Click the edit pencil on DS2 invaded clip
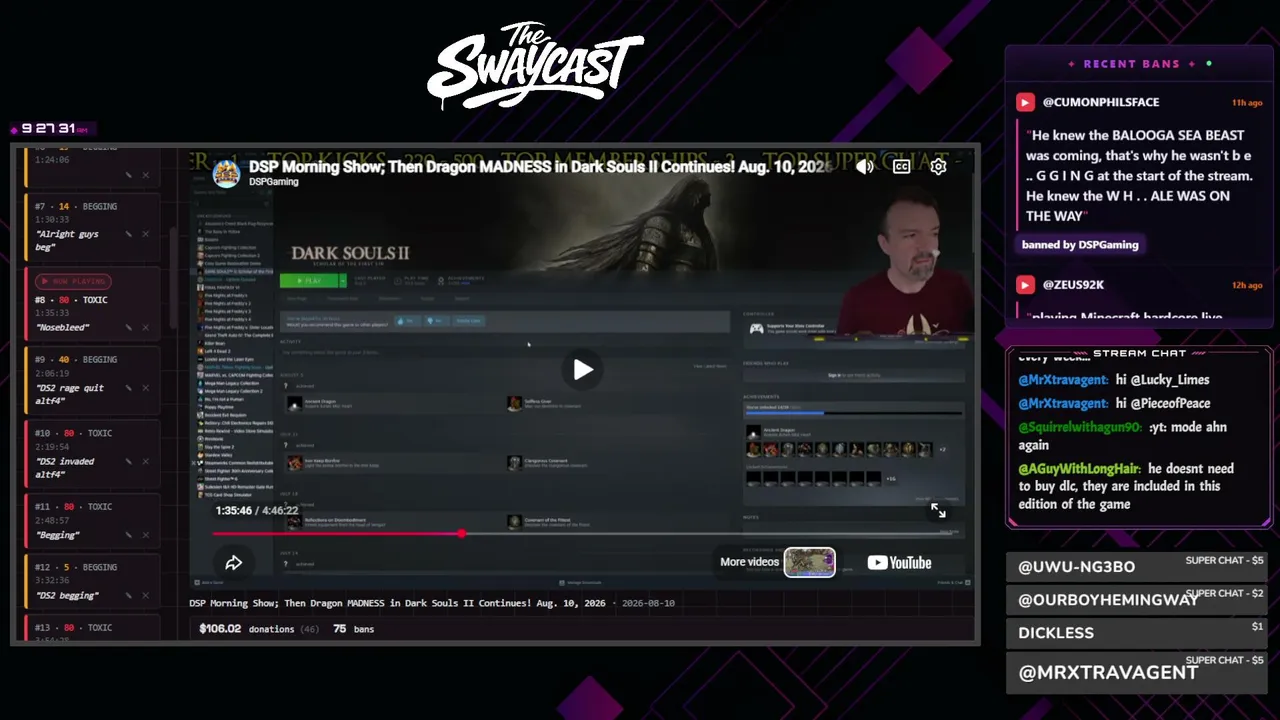This screenshot has width=1280, height=720. [128, 461]
